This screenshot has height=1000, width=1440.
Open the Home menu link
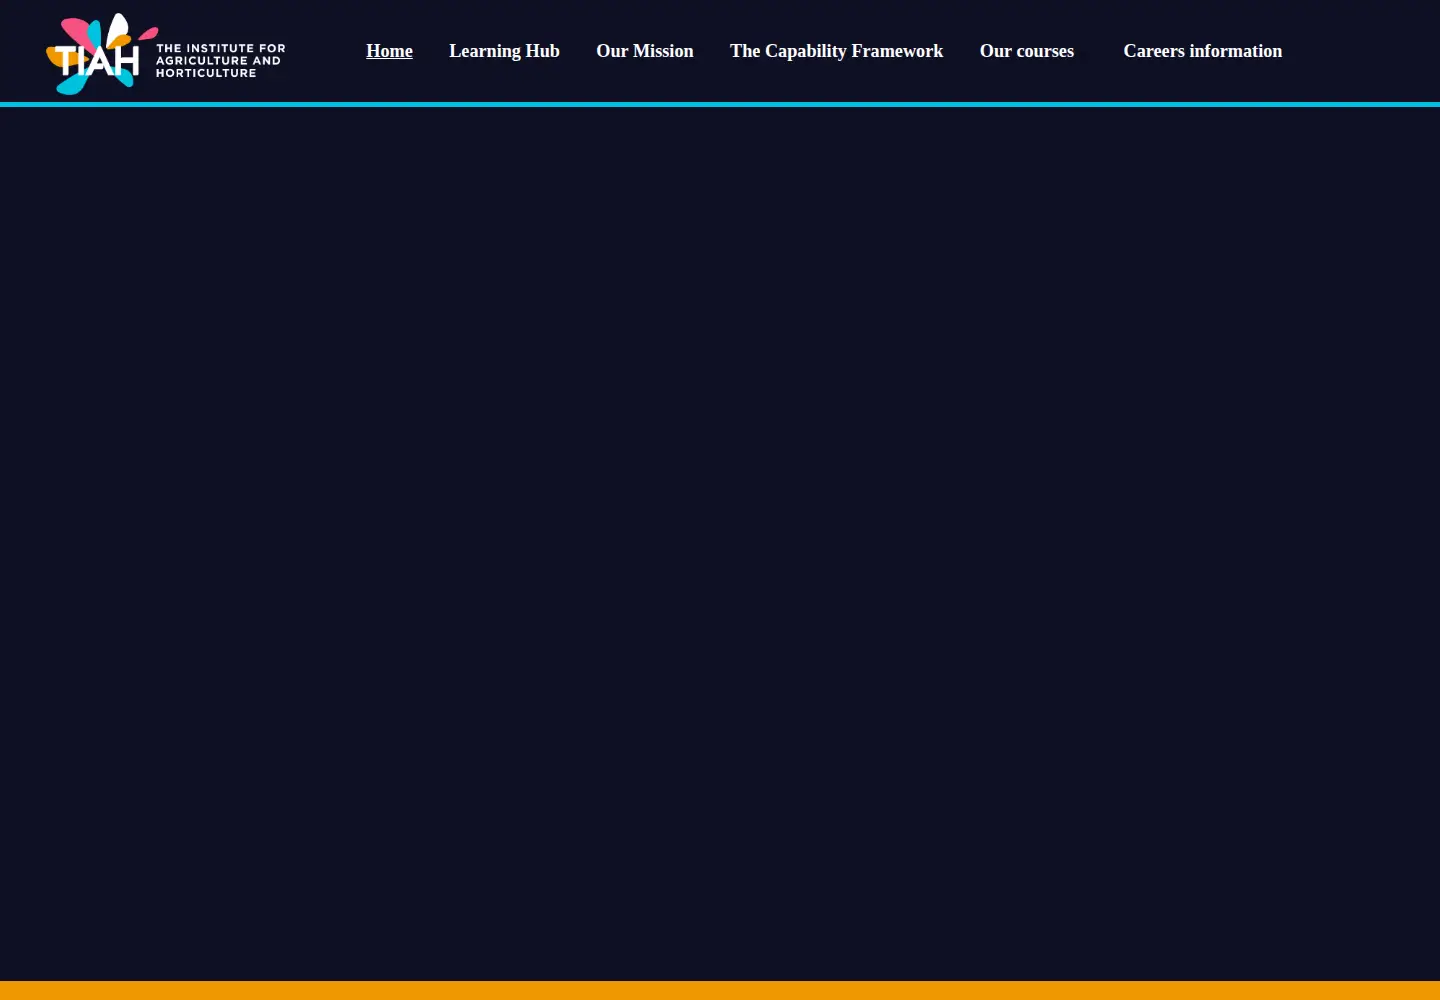389,51
